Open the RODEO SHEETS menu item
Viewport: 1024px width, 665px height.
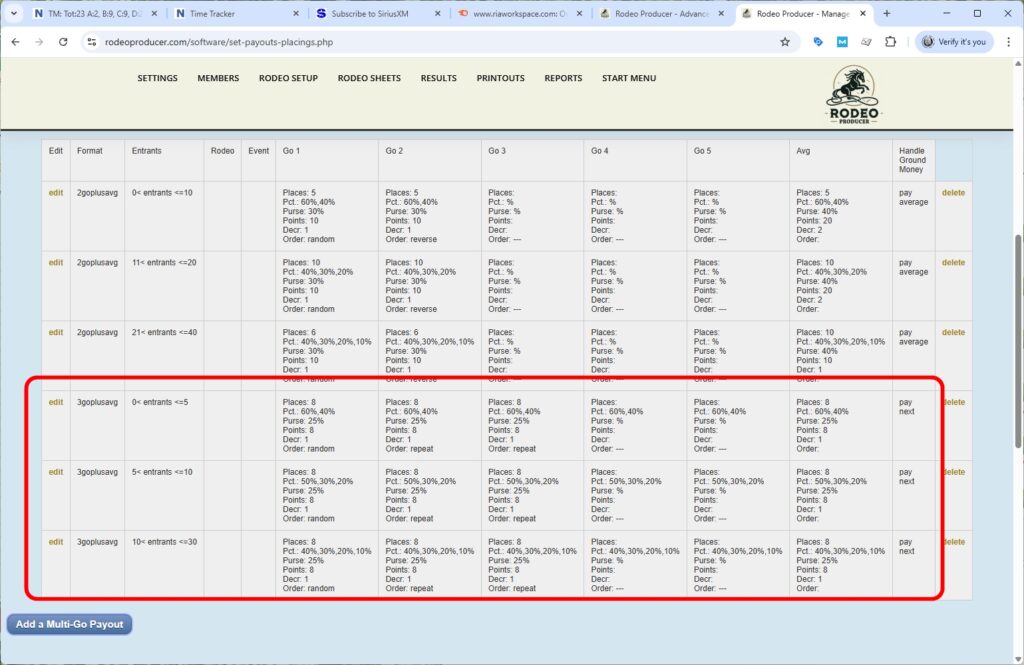369,77
